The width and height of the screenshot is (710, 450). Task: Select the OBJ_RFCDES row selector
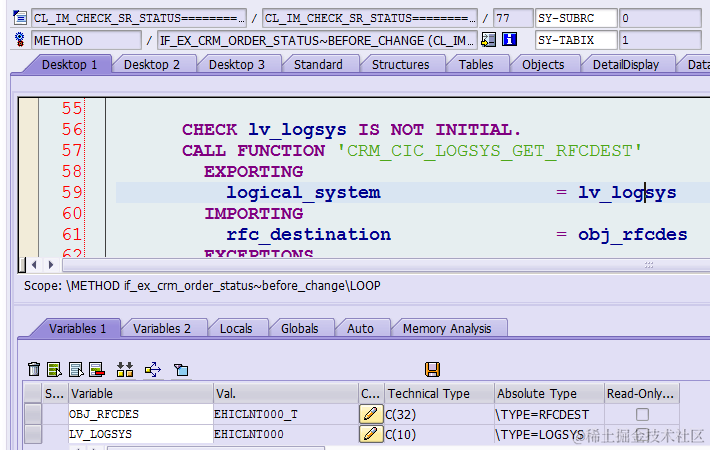33,414
